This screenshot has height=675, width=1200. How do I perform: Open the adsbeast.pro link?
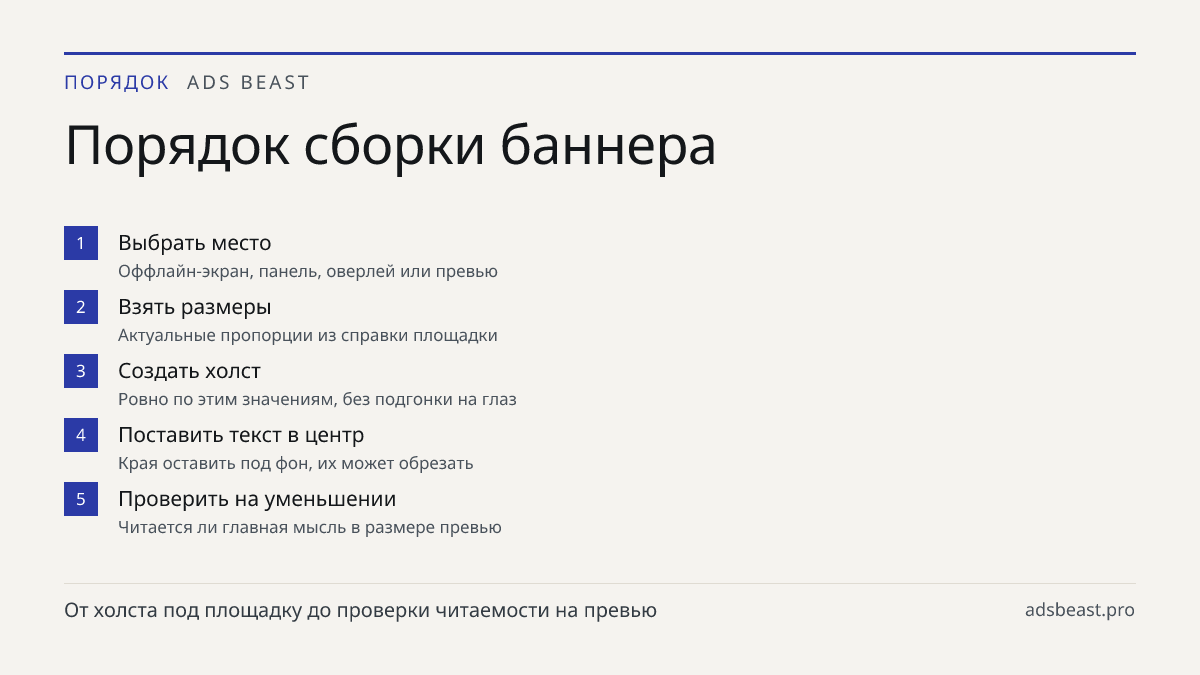1080,610
